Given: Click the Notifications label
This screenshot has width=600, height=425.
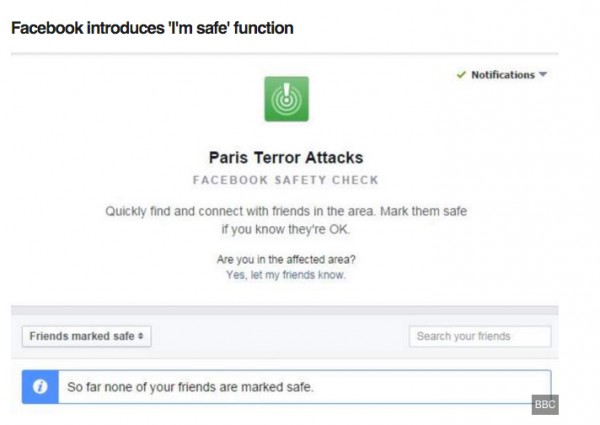Looking at the screenshot, I should (x=502, y=76).
